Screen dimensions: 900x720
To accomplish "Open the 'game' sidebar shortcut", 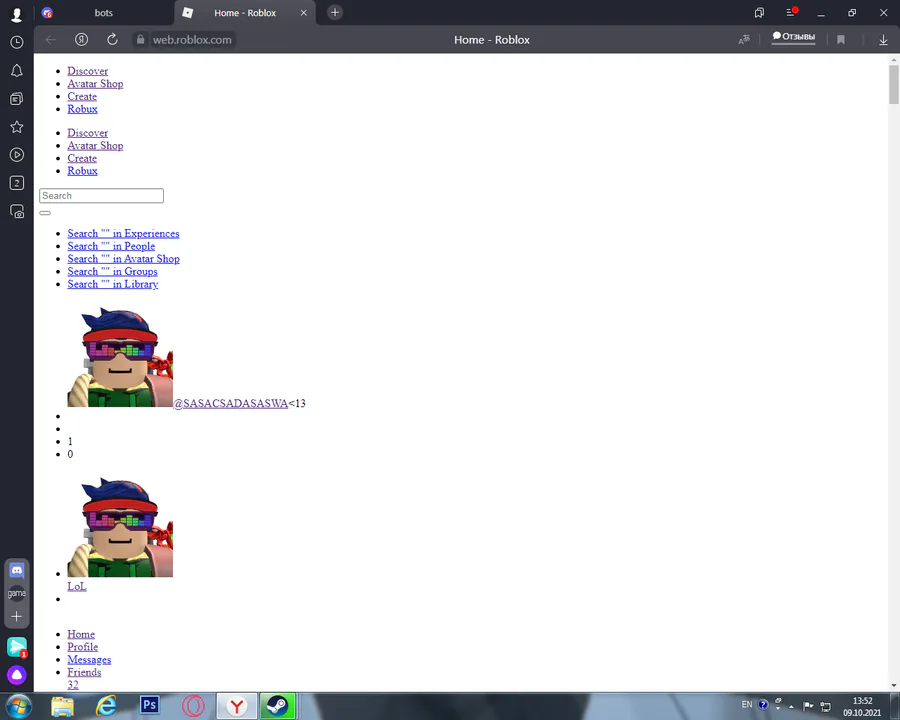I will (17, 593).
